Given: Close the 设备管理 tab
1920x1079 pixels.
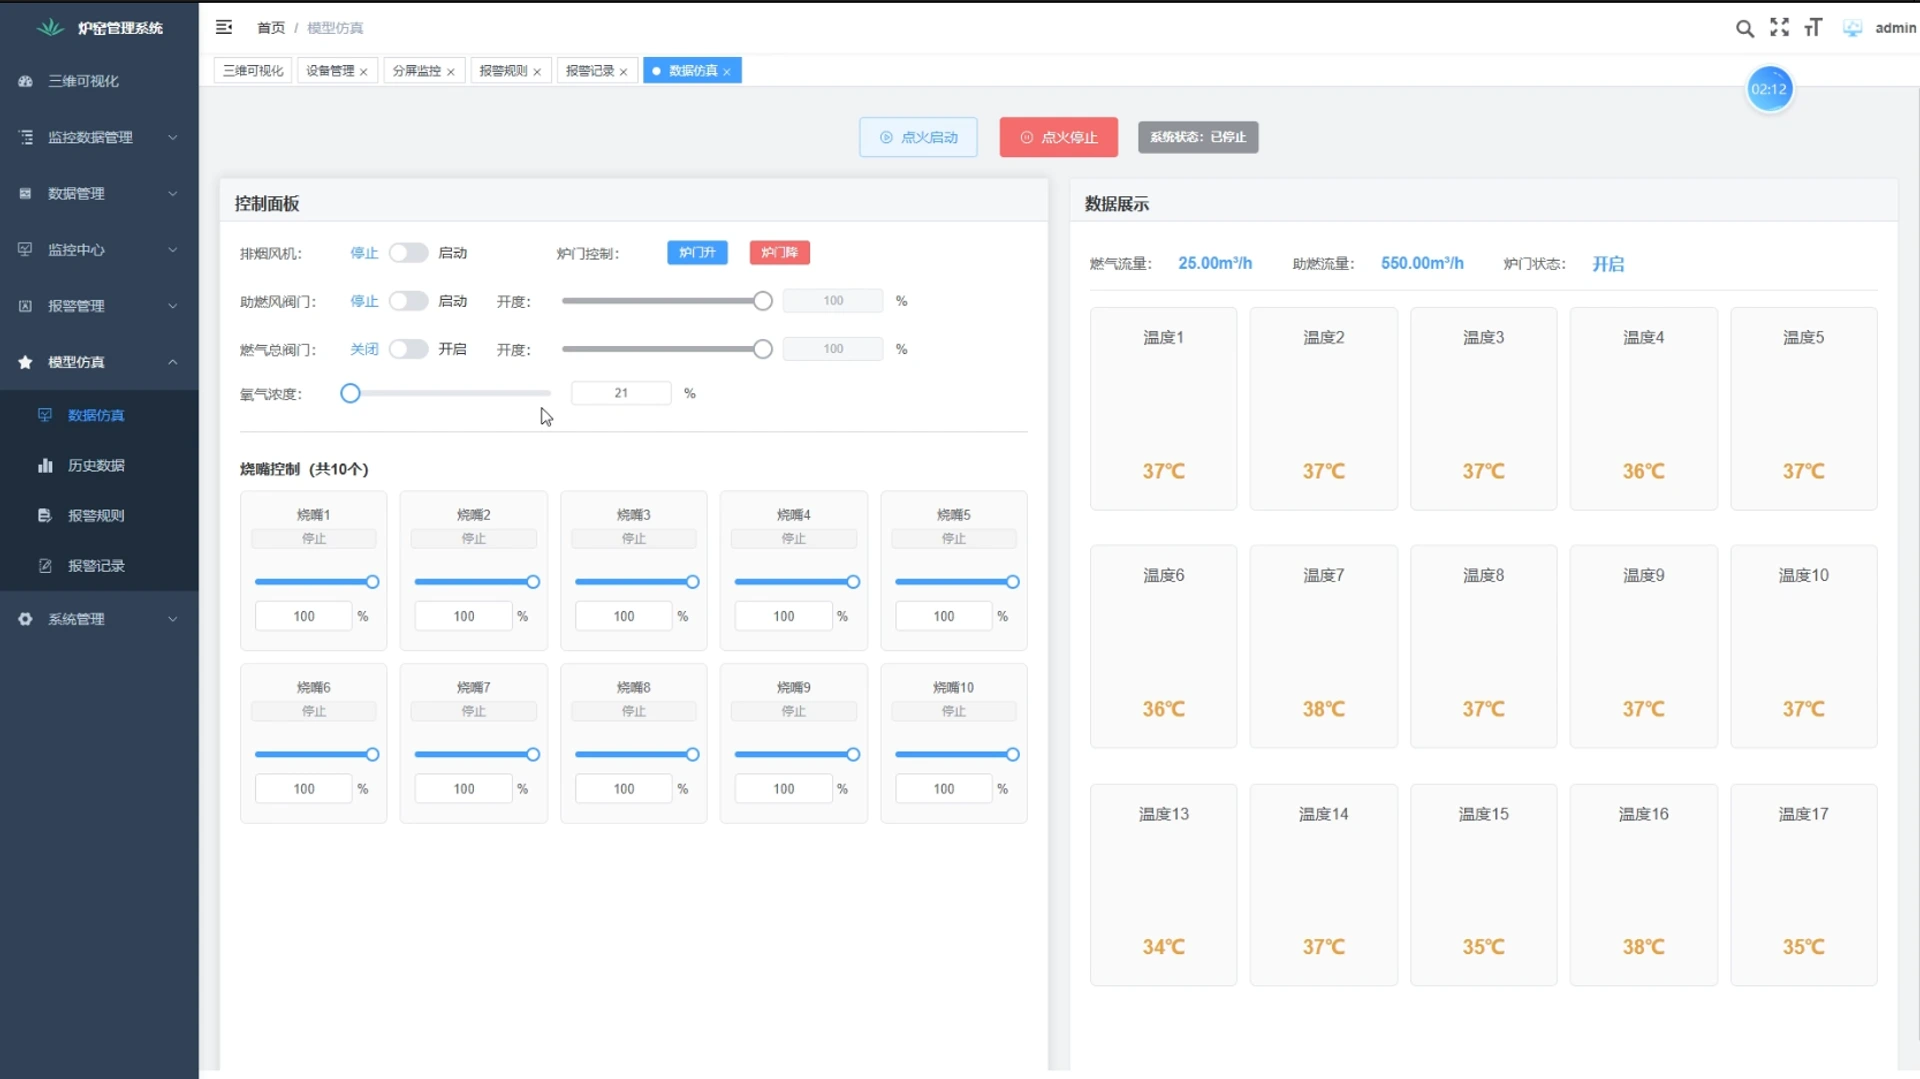Looking at the screenshot, I should coord(364,72).
